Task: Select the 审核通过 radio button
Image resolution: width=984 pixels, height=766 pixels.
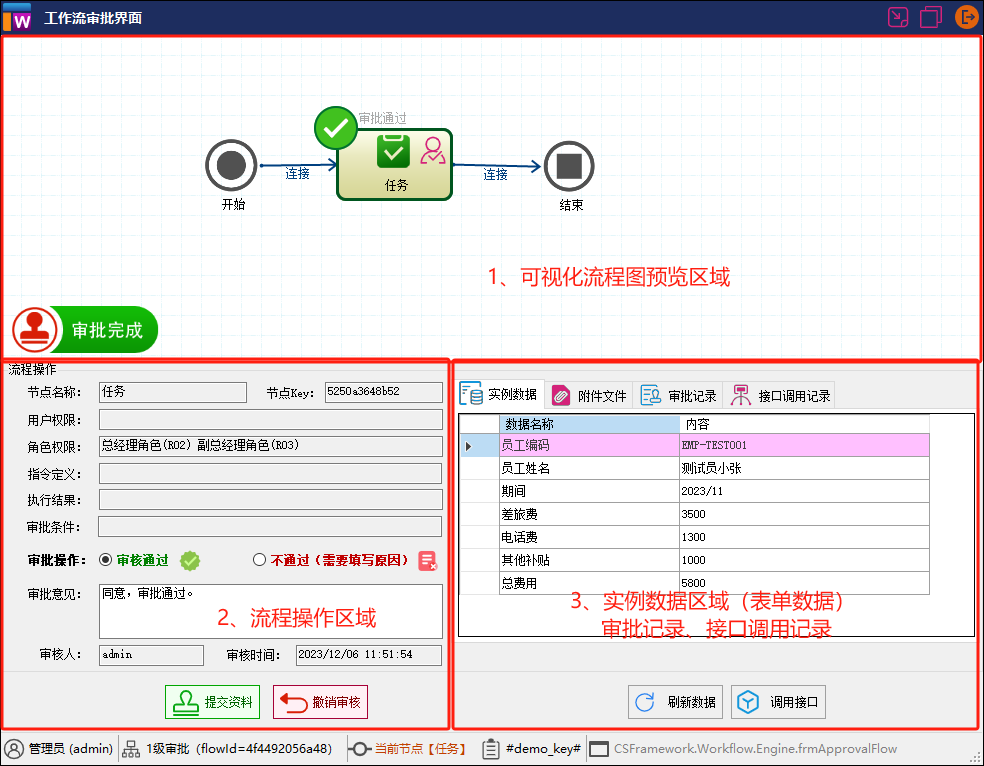Action: point(105,560)
